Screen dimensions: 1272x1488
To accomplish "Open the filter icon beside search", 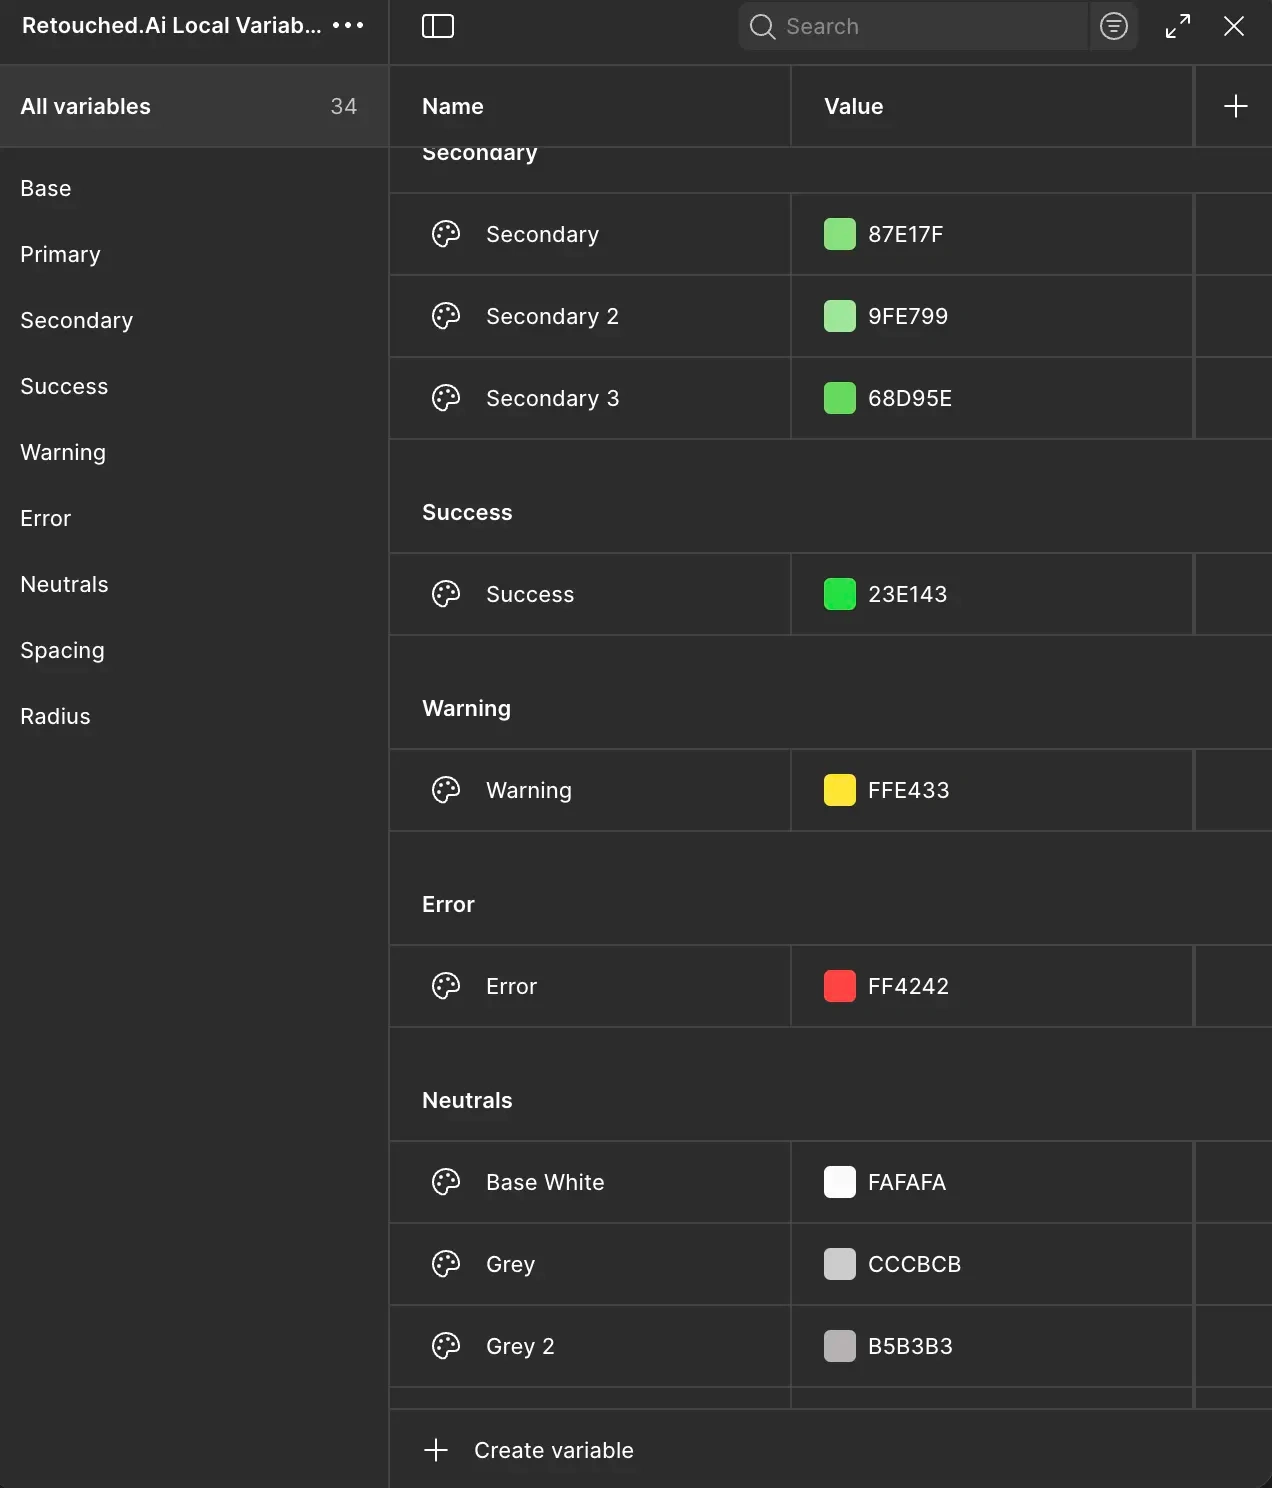I will pyautogui.click(x=1114, y=26).
